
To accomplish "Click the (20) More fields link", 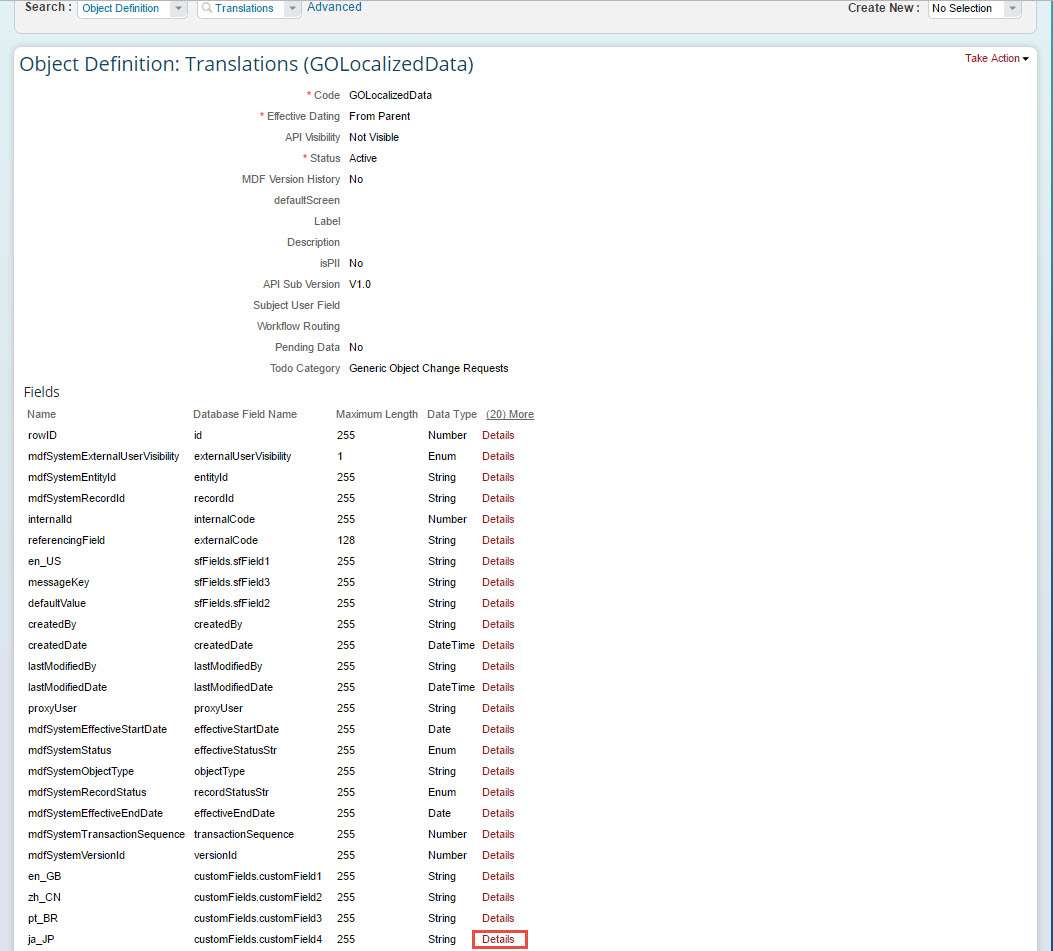I will pos(510,414).
